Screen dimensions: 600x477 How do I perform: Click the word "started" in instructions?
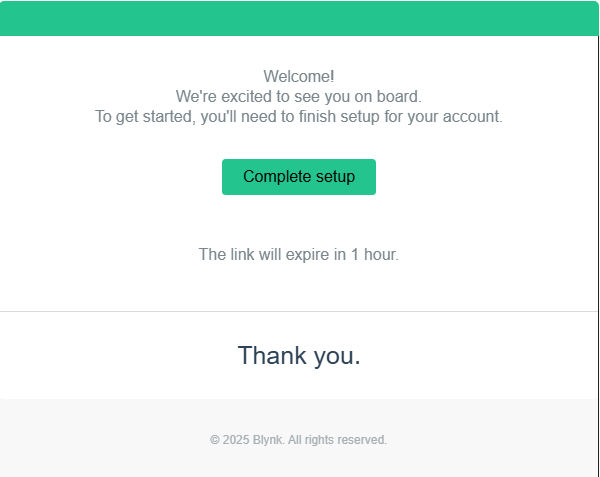[166, 117]
